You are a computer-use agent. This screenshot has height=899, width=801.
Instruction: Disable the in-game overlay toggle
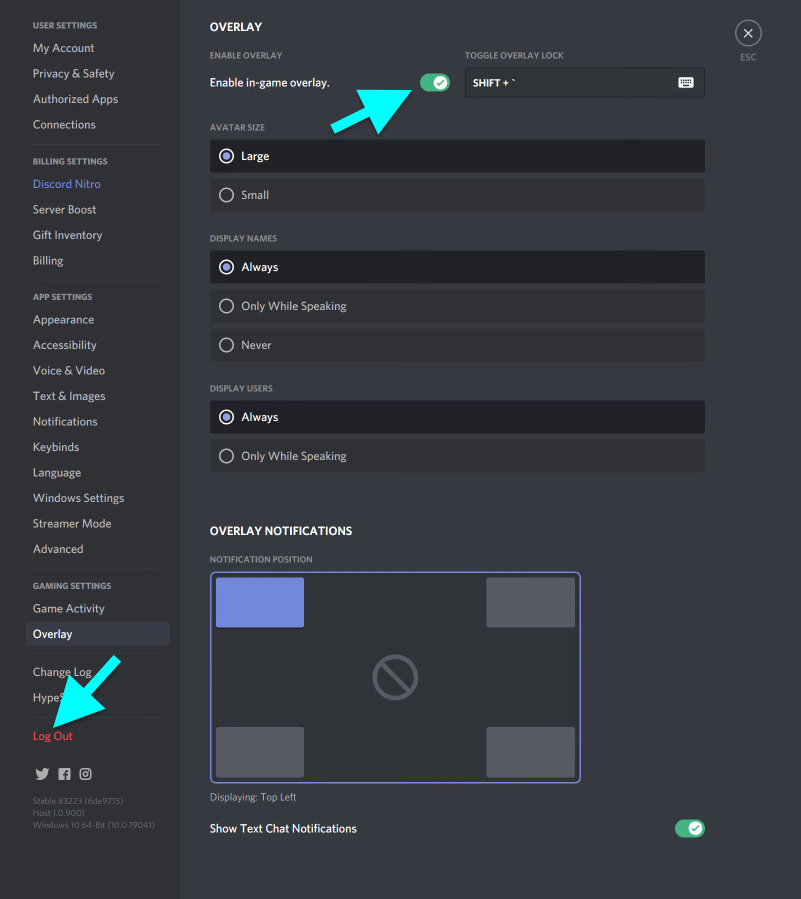tap(435, 83)
